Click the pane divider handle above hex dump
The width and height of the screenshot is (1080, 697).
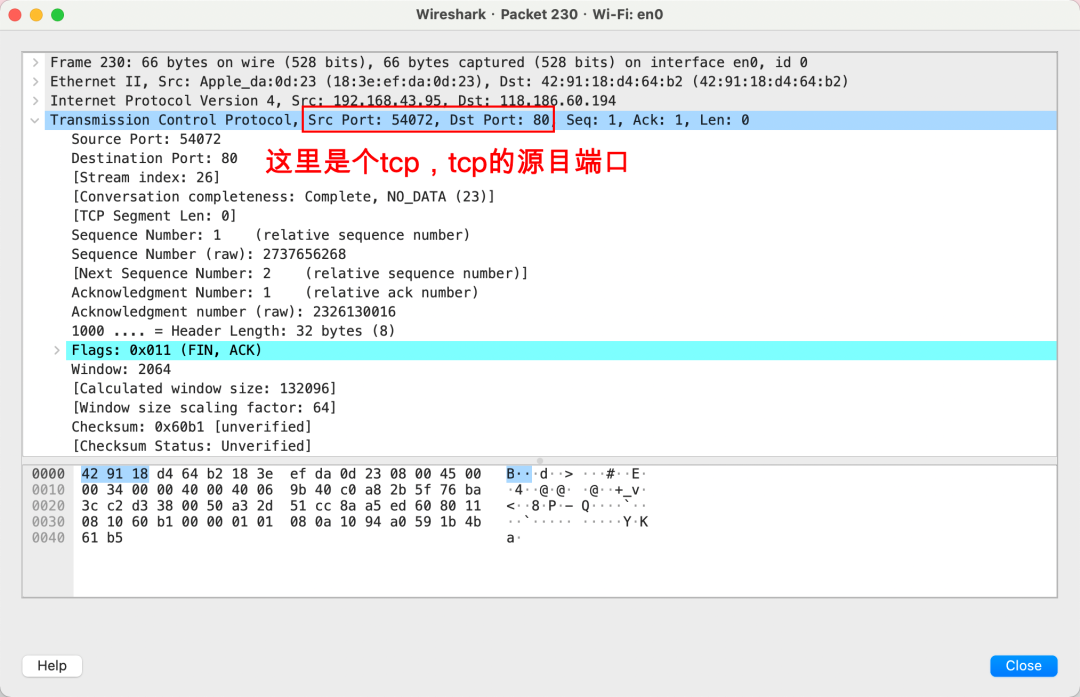click(540, 460)
